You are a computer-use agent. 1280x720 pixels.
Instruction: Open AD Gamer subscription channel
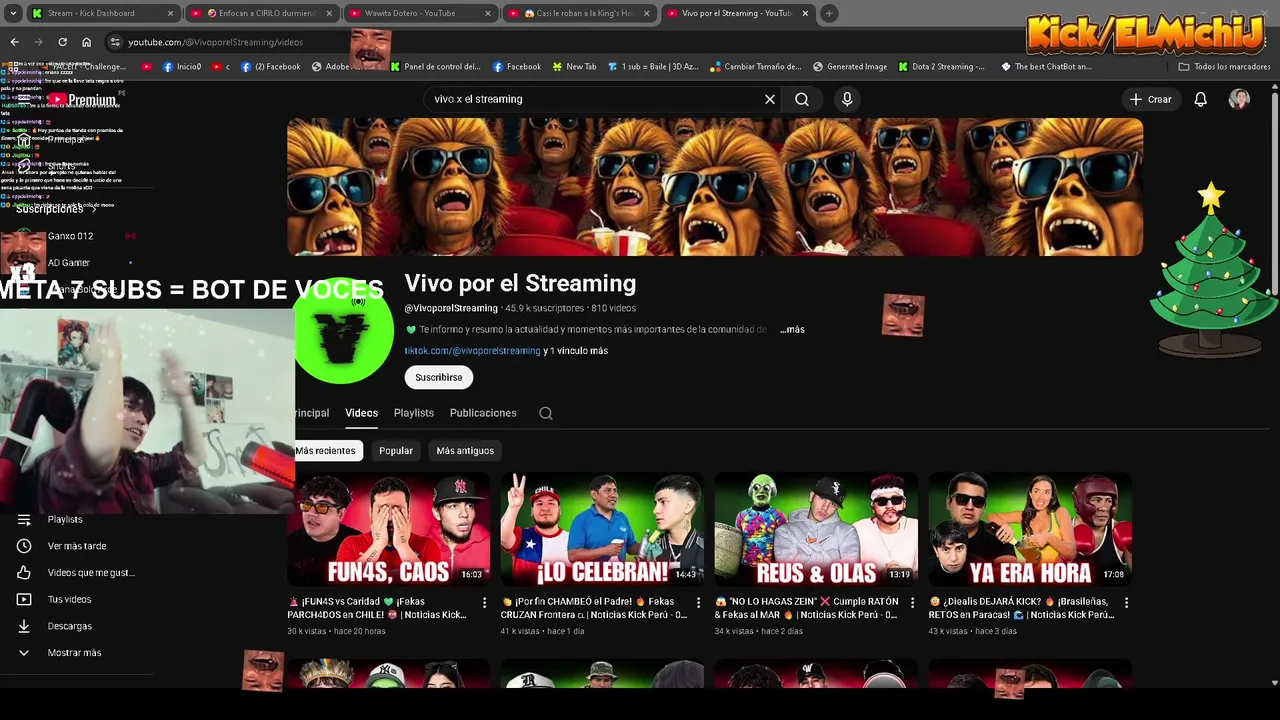(x=69, y=263)
